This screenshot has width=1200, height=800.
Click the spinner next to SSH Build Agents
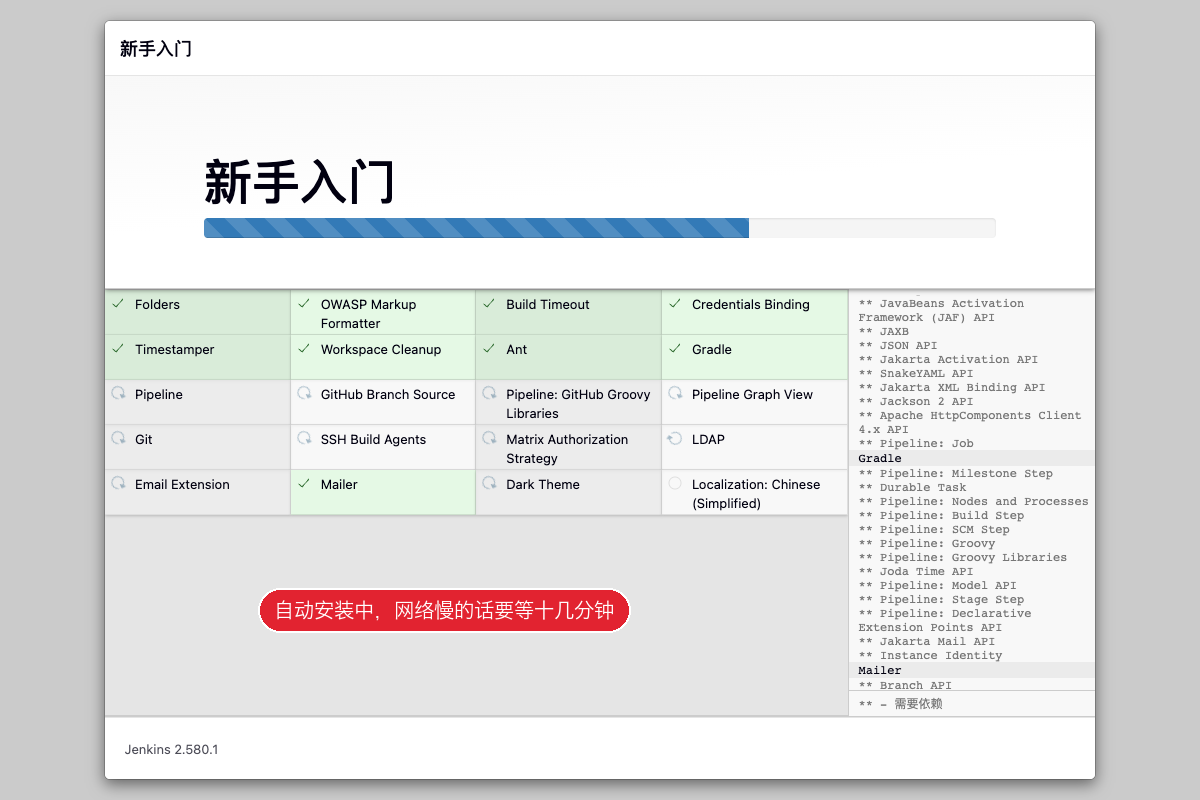tap(304, 439)
